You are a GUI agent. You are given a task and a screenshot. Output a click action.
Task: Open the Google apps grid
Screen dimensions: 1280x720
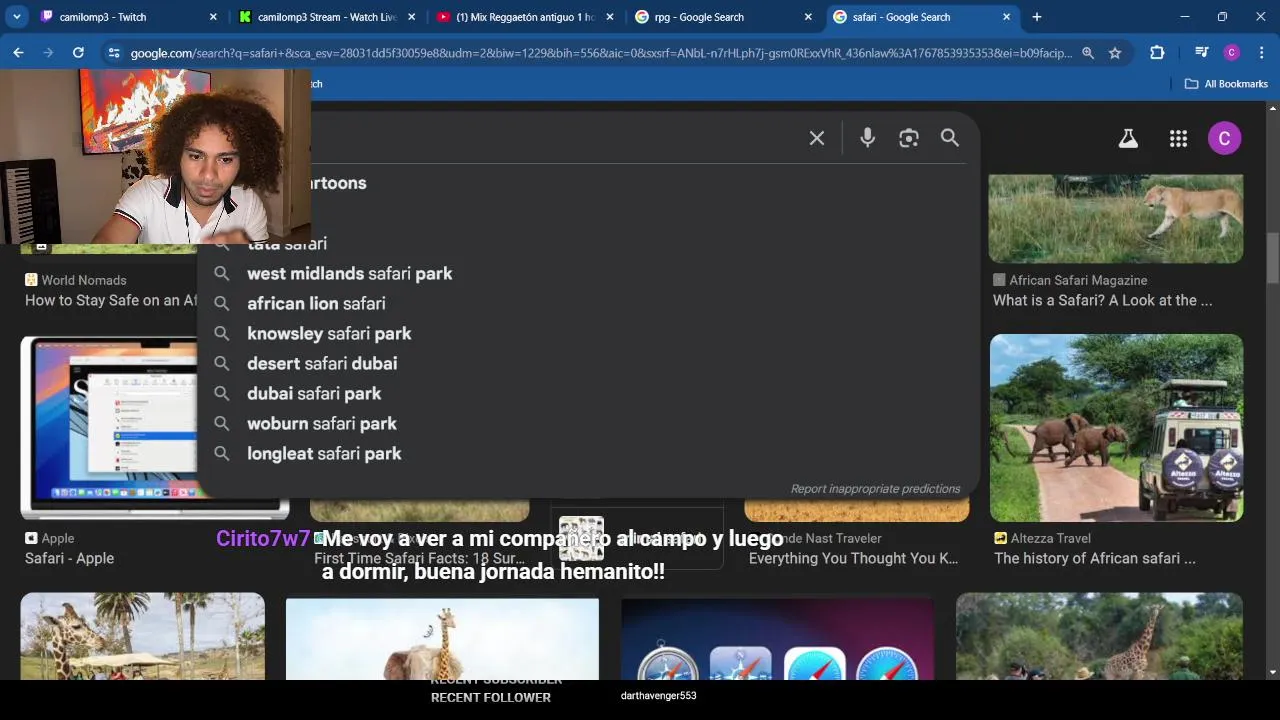(x=1178, y=139)
